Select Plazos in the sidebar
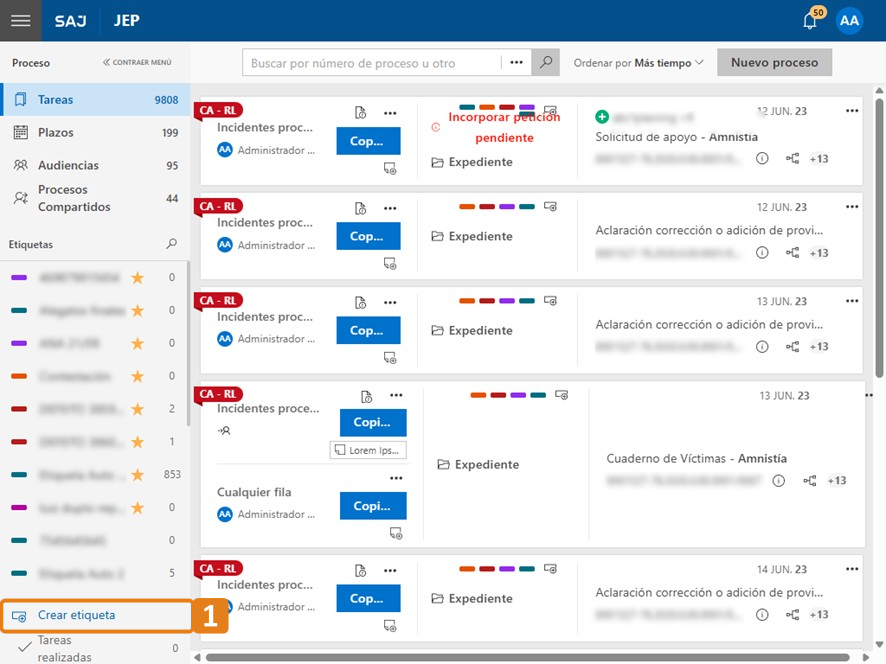The width and height of the screenshot is (886, 664). coord(56,132)
